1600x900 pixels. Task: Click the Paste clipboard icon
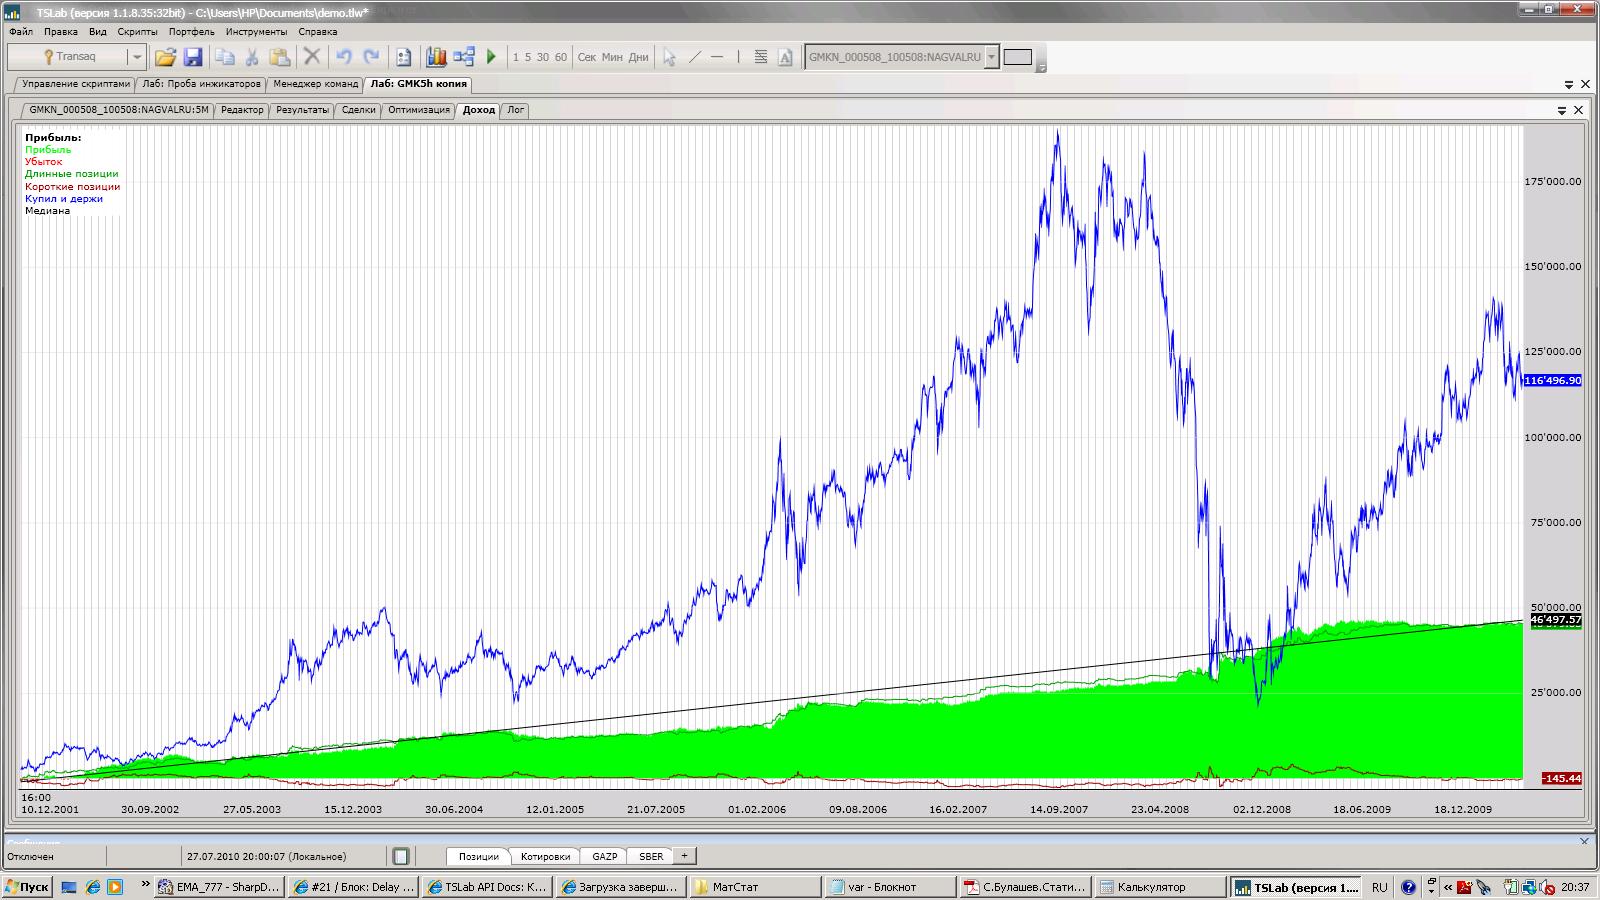280,57
